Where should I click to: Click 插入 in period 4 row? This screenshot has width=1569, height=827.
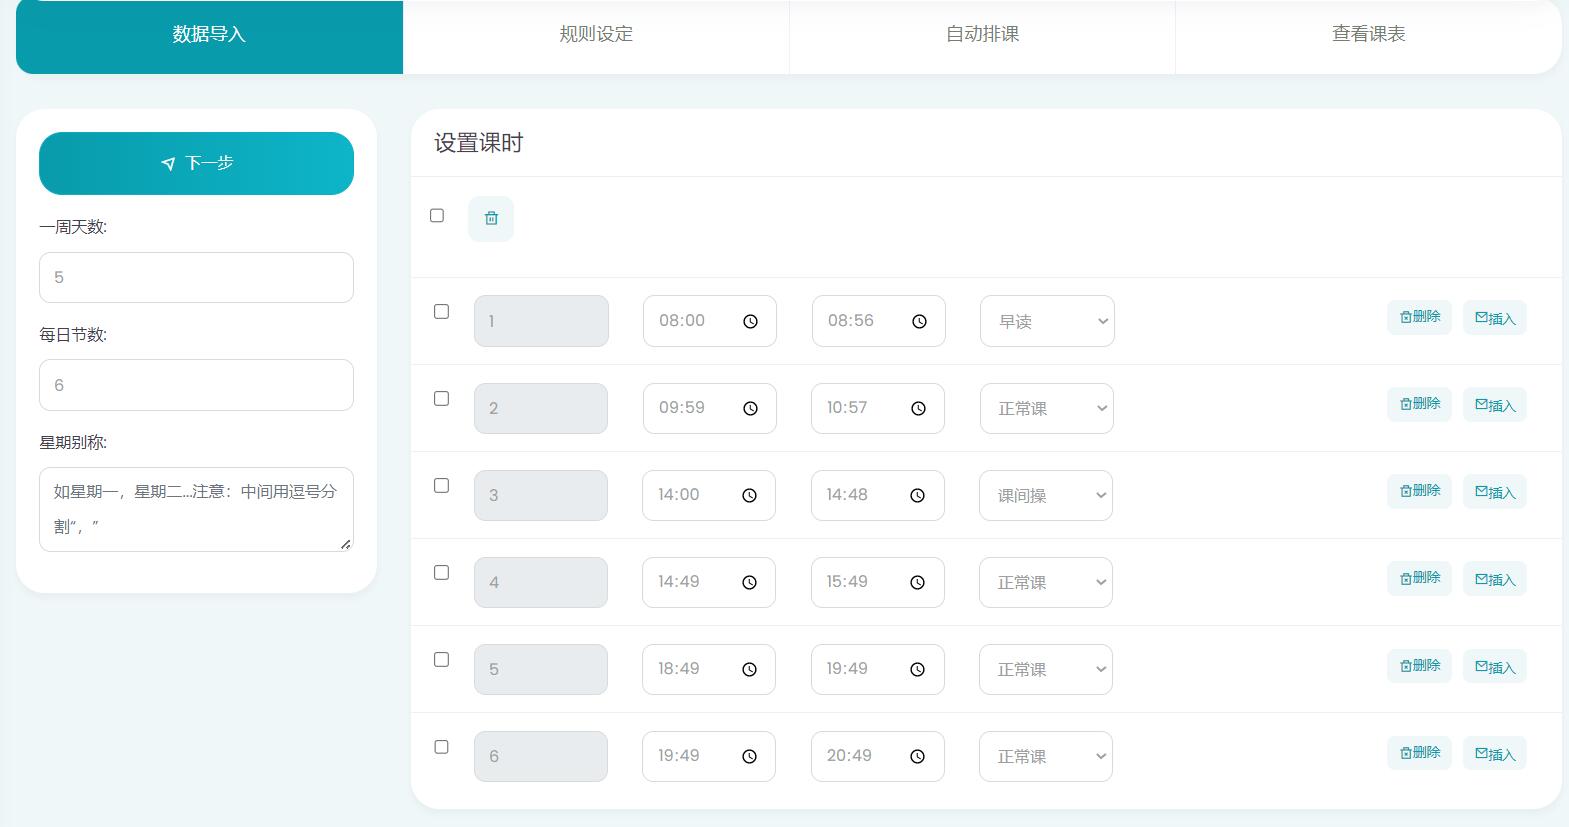1495,578
